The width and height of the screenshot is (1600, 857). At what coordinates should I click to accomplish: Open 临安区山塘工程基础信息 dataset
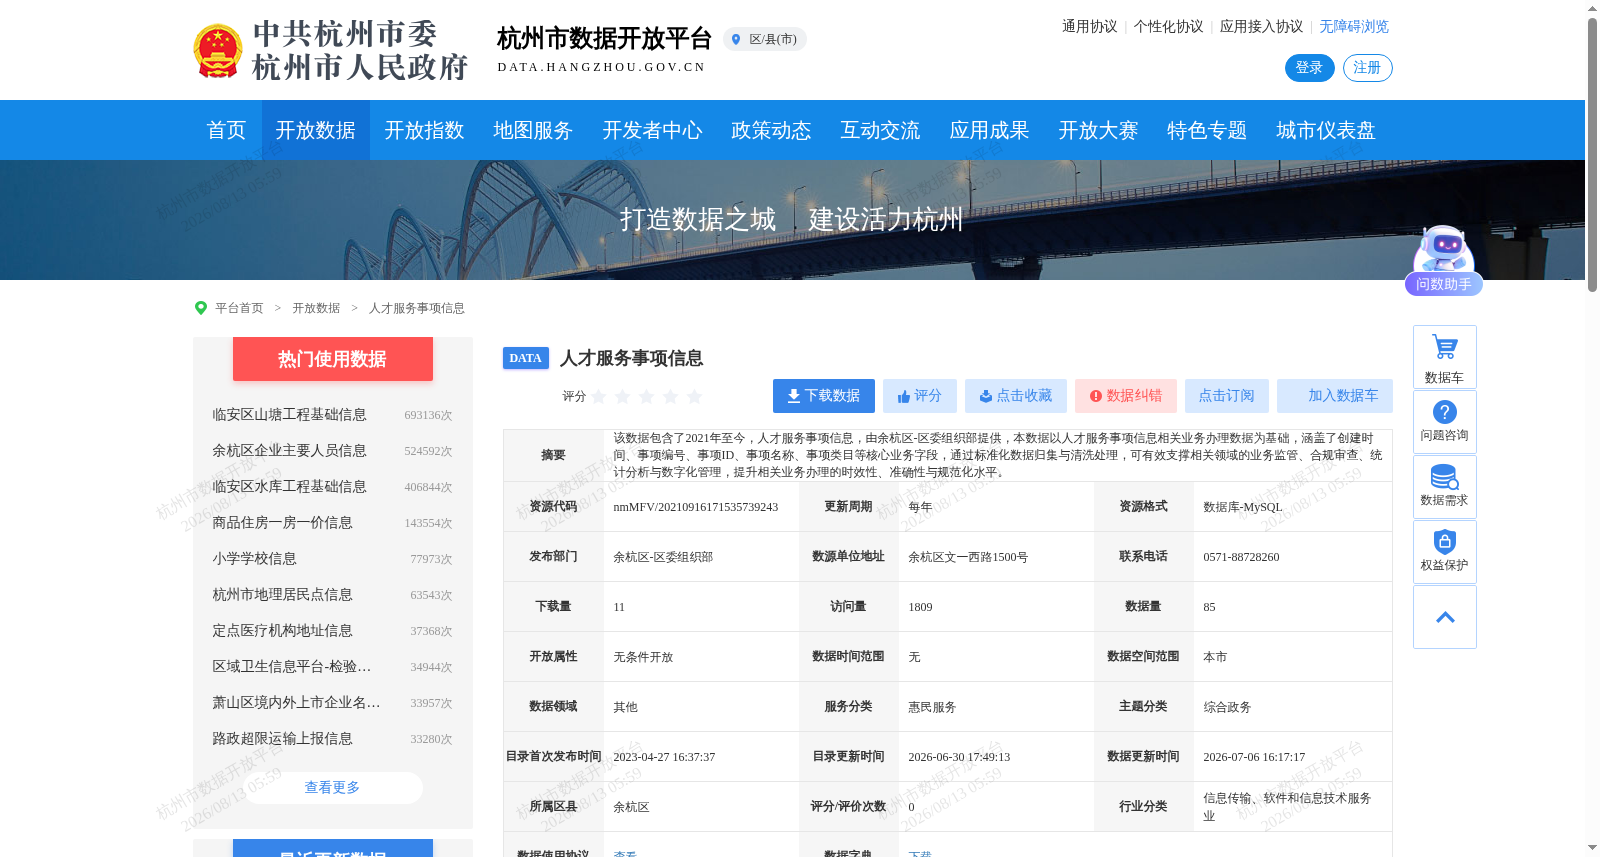289,415
